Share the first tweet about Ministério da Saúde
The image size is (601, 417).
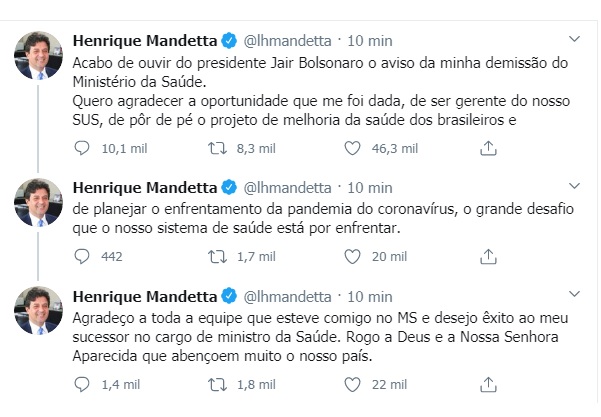click(487, 148)
